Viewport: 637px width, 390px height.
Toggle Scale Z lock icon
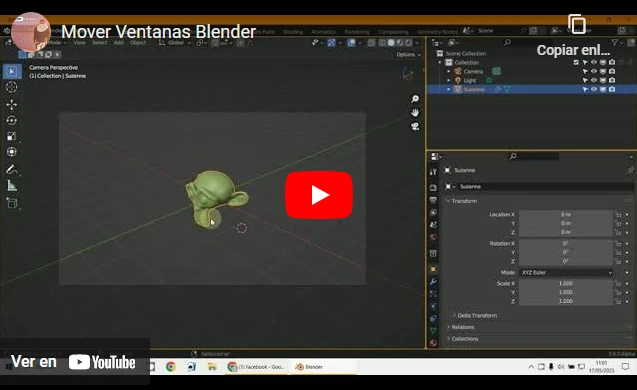(x=618, y=301)
